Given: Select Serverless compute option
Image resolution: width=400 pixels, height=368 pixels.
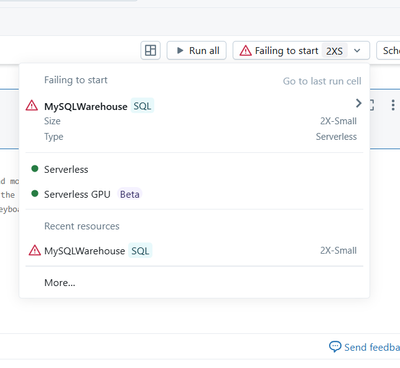Looking at the screenshot, I should pos(194,169).
